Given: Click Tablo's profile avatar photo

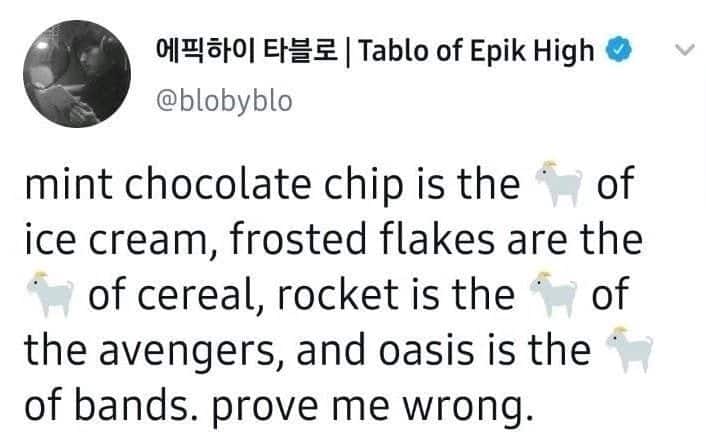Looking at the screenshot, I should tap(75, 73).
